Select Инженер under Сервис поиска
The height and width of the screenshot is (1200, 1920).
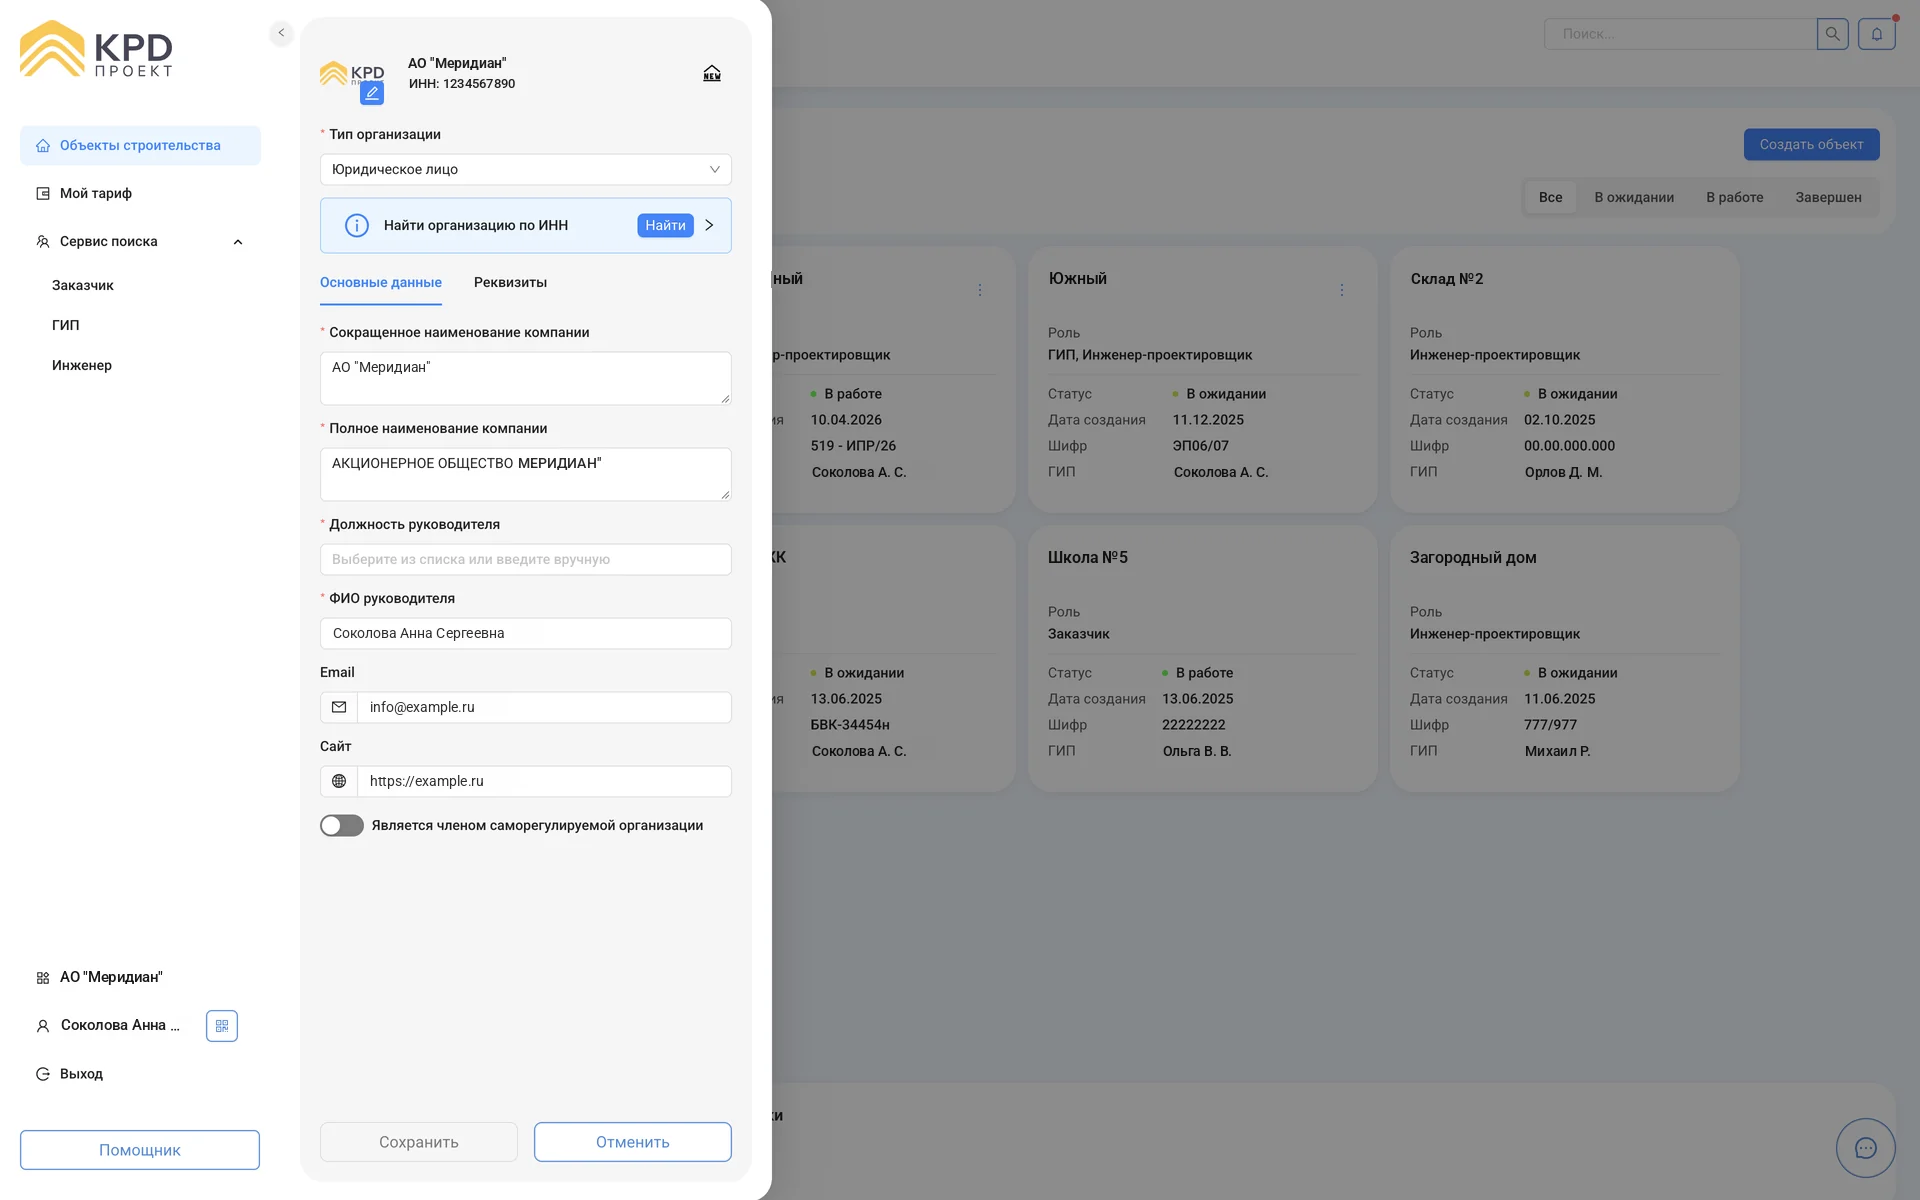point(82,365)
